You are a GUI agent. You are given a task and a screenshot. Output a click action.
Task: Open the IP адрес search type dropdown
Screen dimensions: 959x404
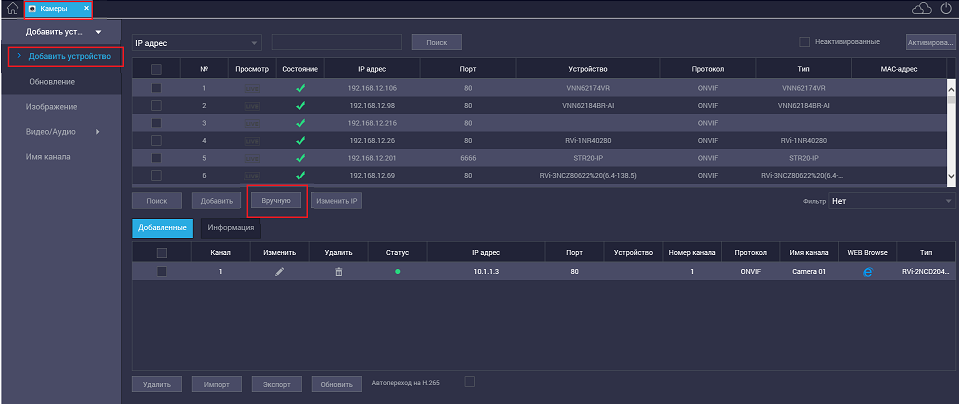196,43
